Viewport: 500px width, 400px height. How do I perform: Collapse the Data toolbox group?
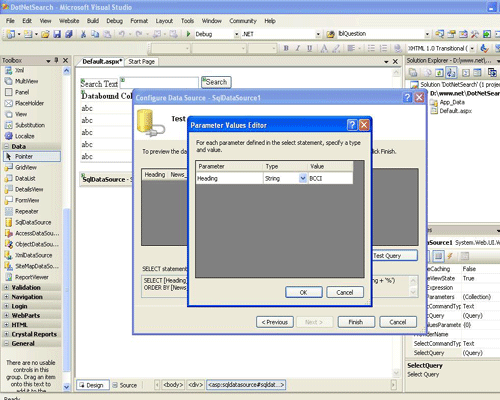pyautogui.click(x=6, y=146)
